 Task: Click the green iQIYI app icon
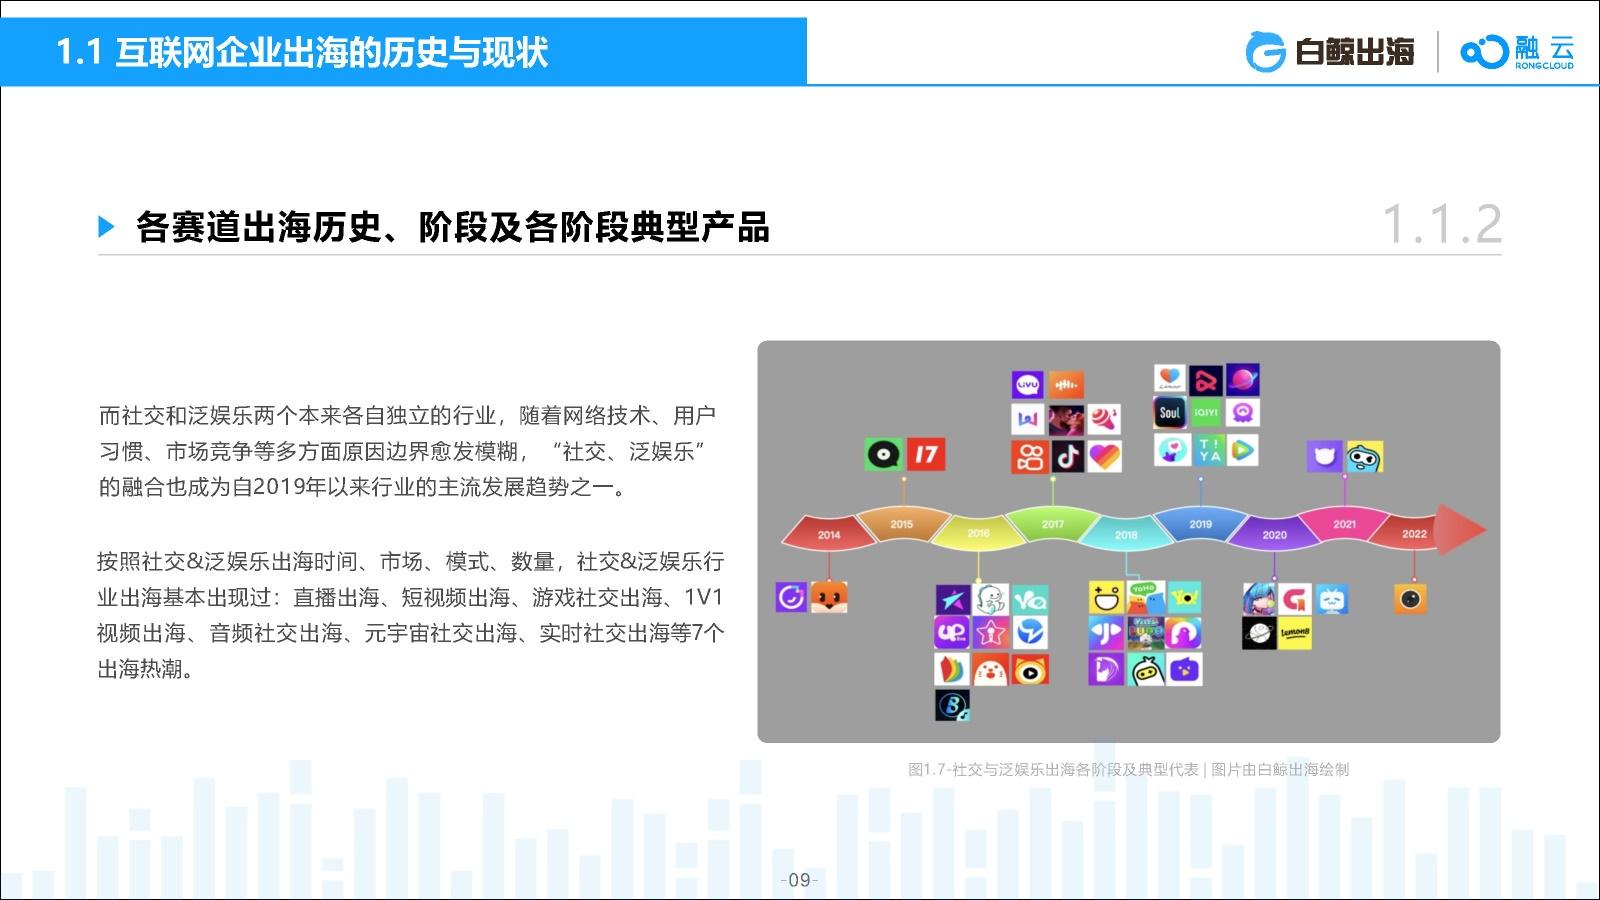click(1206, 412)
